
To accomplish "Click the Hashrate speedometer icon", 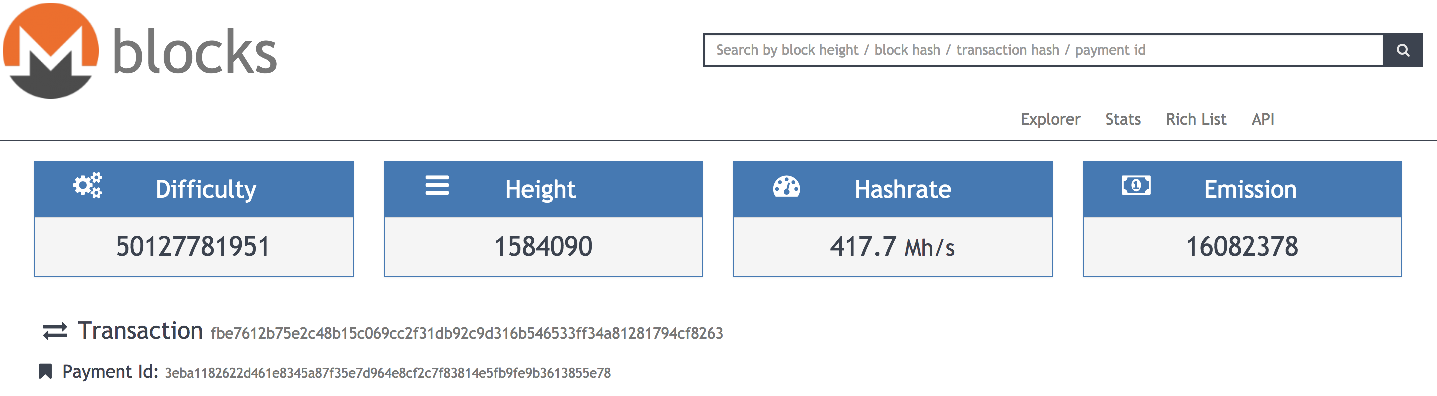I will (787, 186).
